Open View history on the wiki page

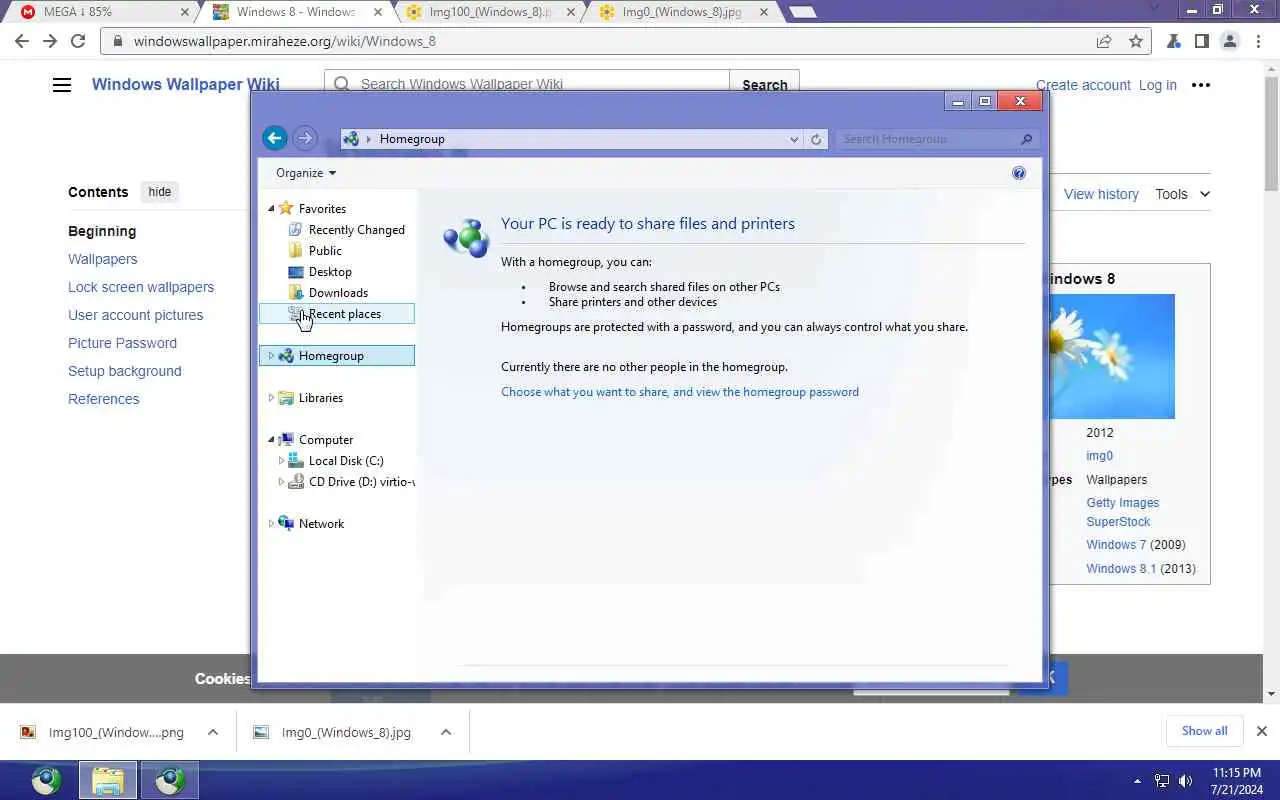(x=1101, y=194)
